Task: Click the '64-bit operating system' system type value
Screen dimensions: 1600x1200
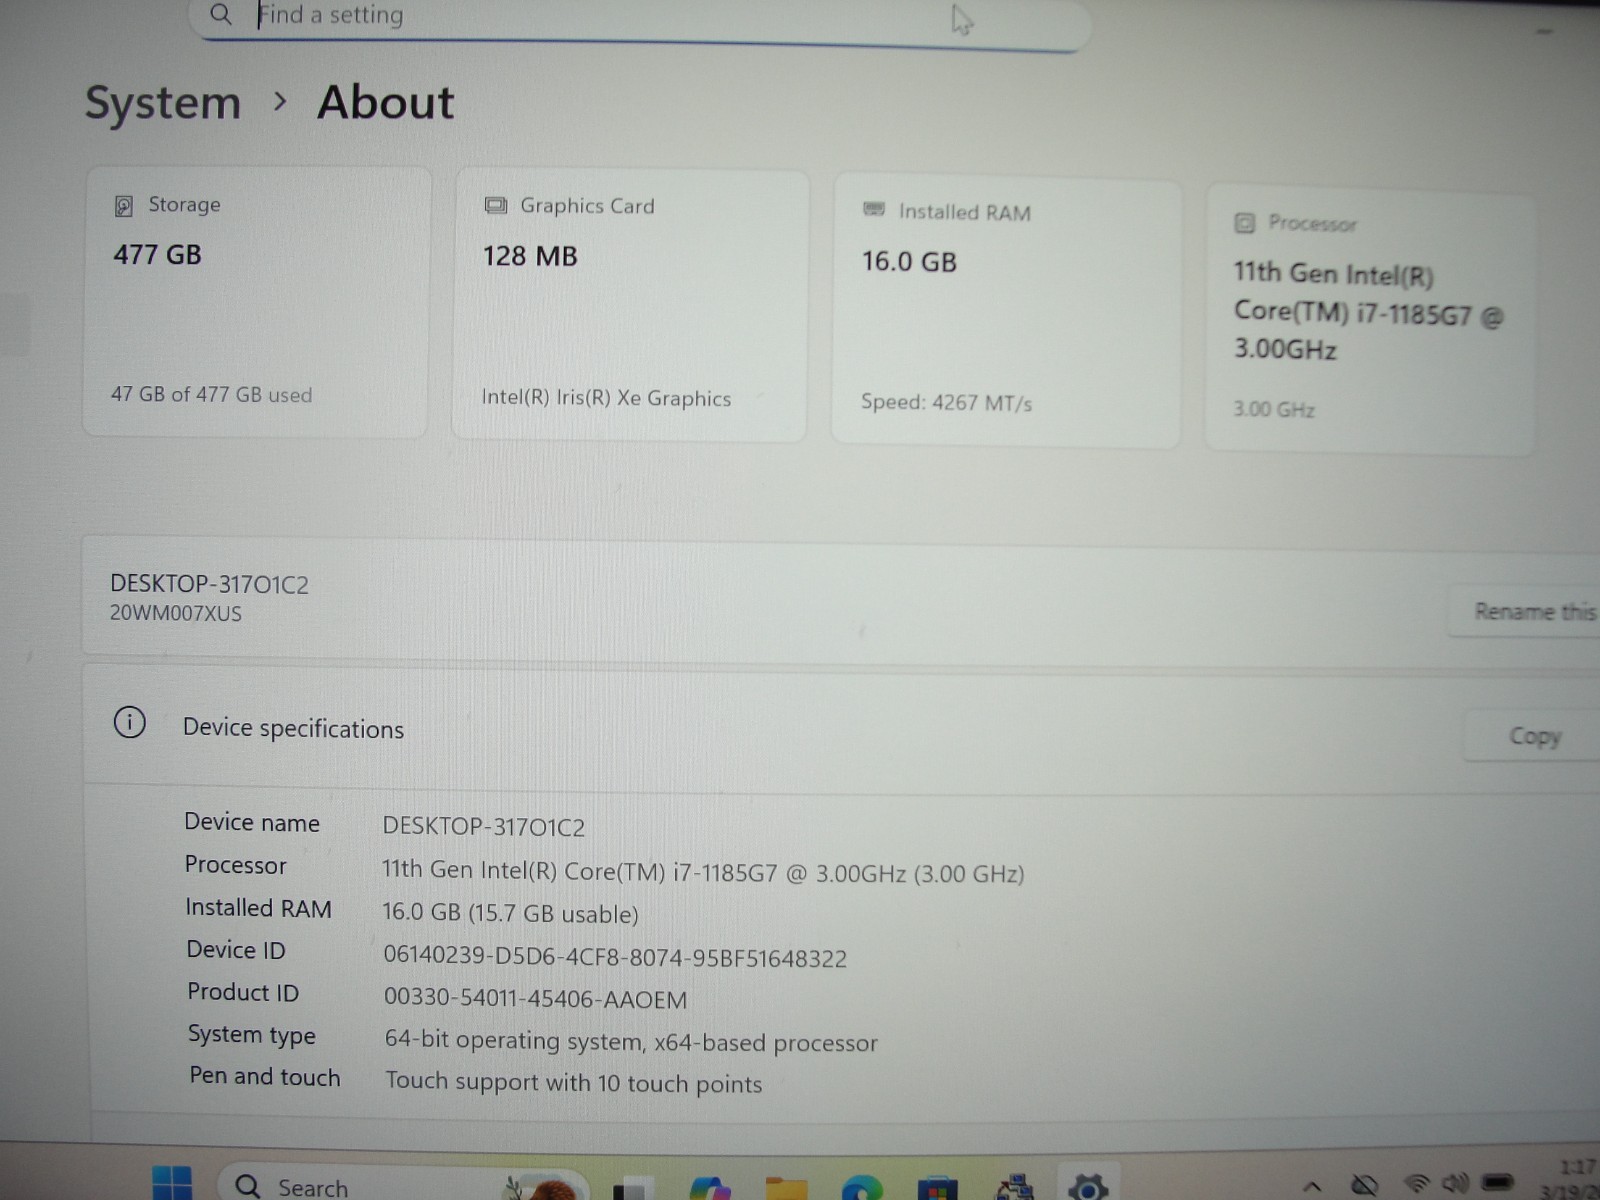Action: pyautogui.click(x=631, y=1041)
